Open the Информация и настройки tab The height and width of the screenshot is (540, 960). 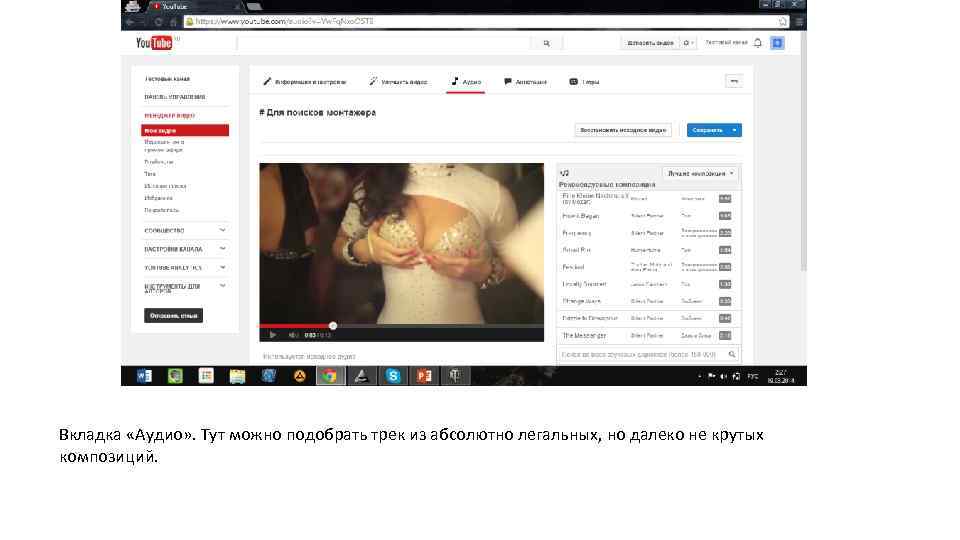304,81
